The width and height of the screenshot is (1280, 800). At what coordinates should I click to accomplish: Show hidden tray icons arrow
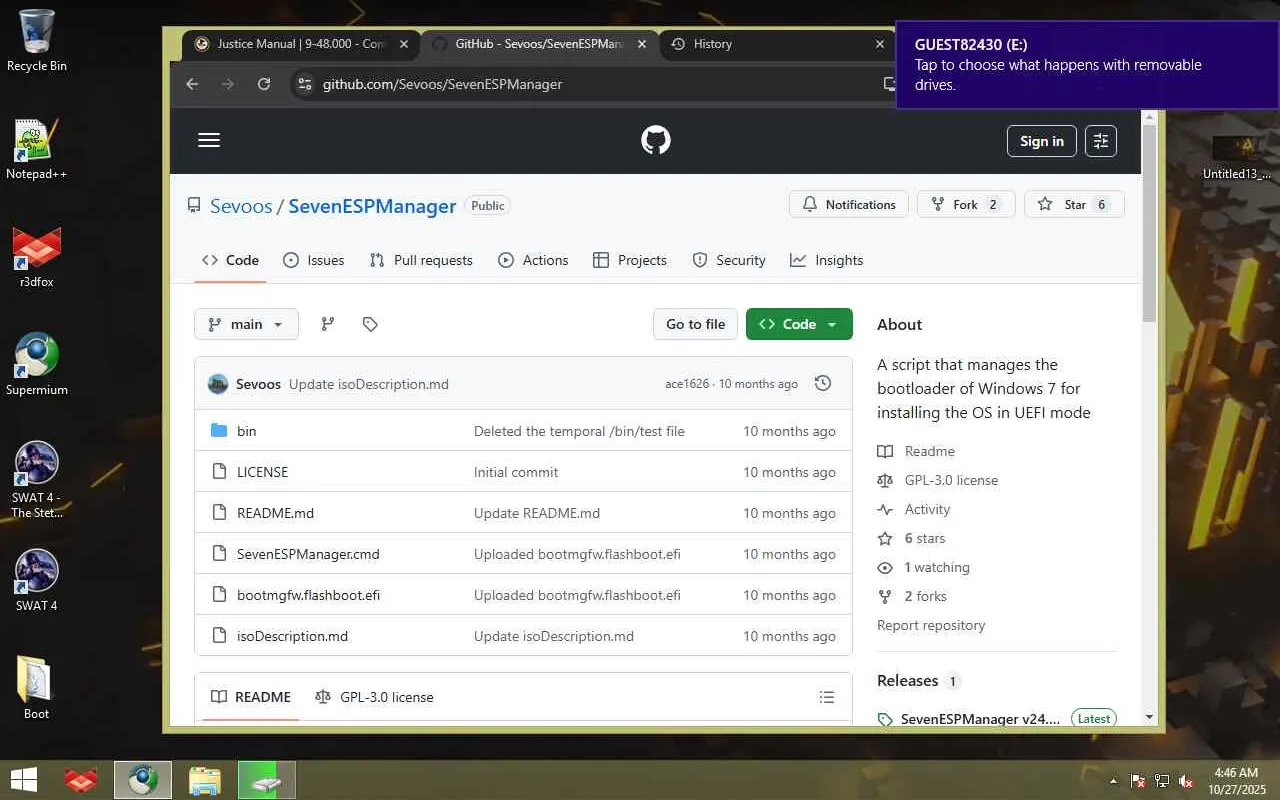1113,781
